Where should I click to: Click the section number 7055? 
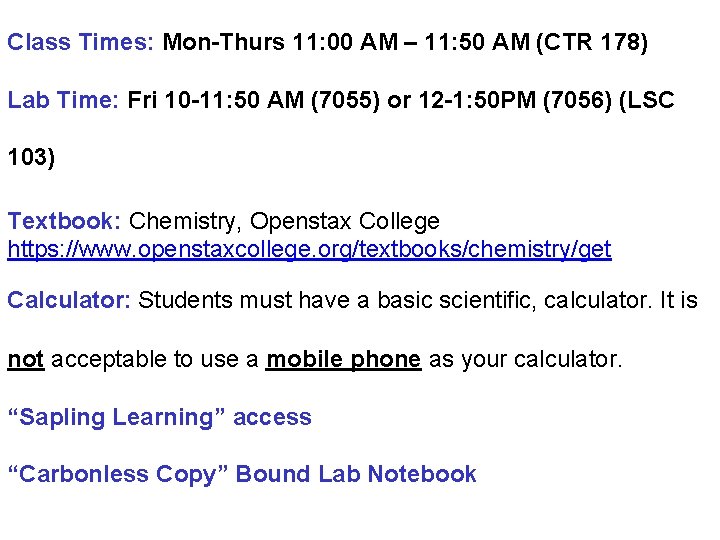346,100
